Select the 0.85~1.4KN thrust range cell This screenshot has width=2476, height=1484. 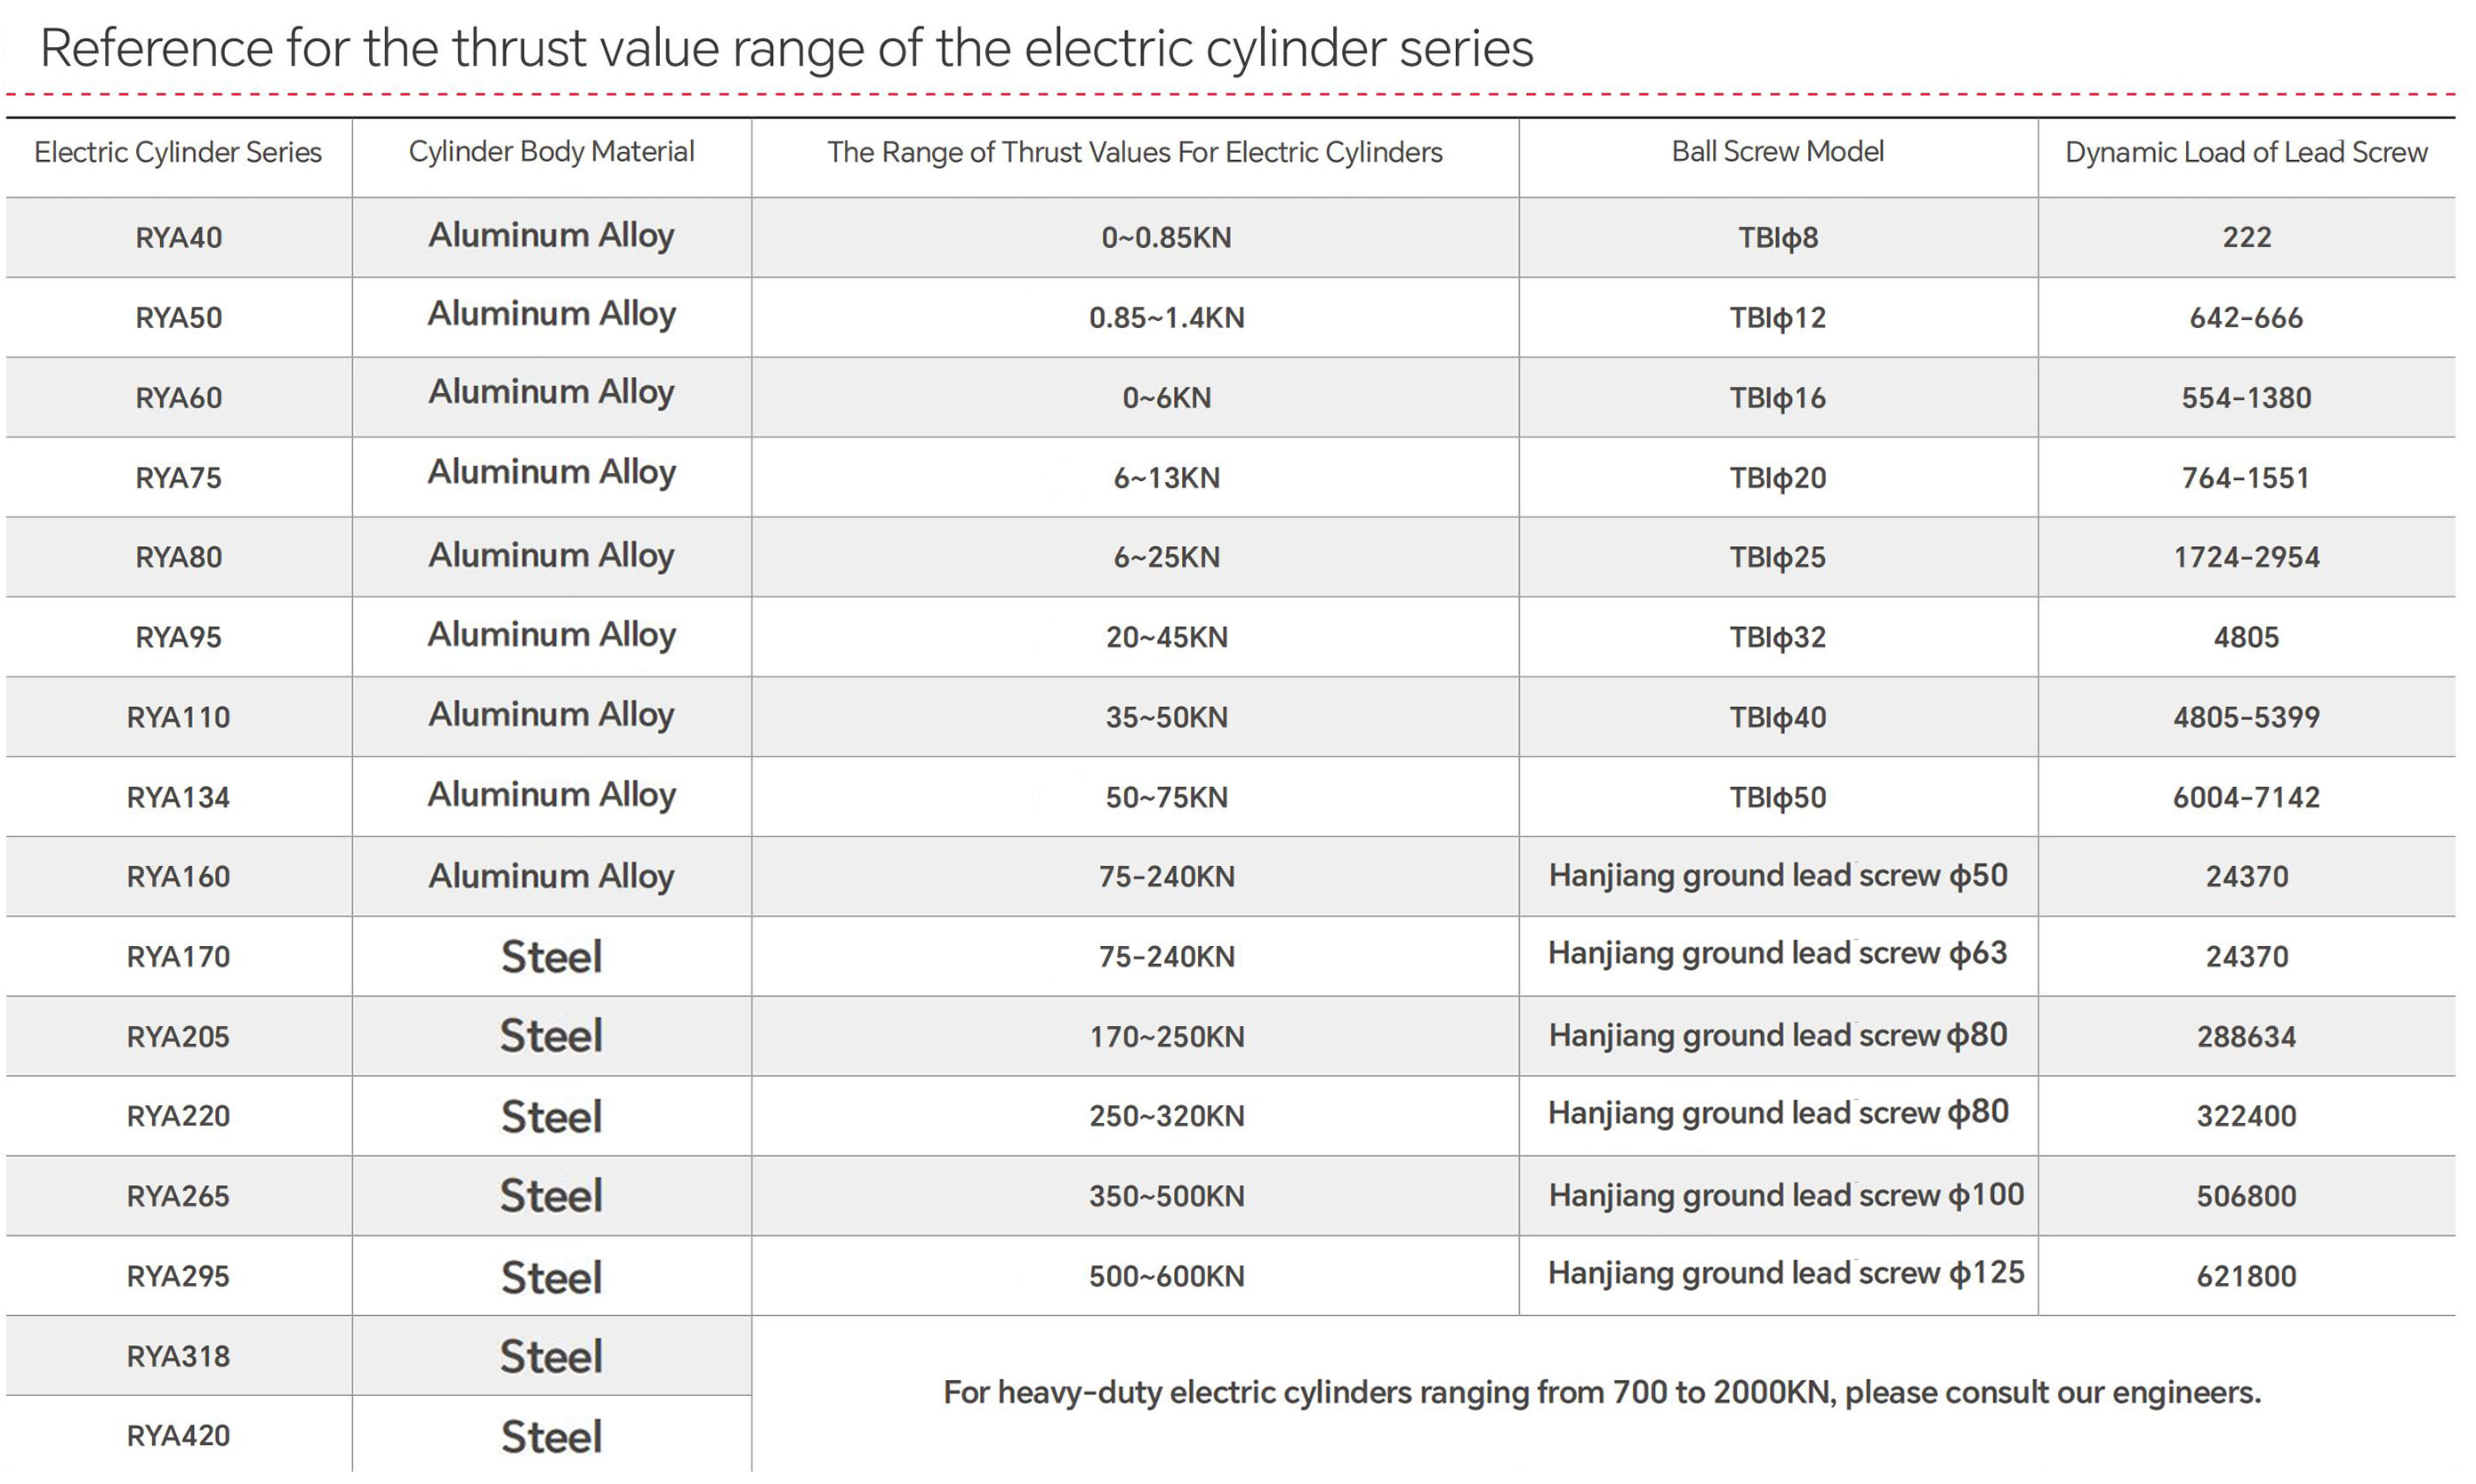click(1166, 318)
